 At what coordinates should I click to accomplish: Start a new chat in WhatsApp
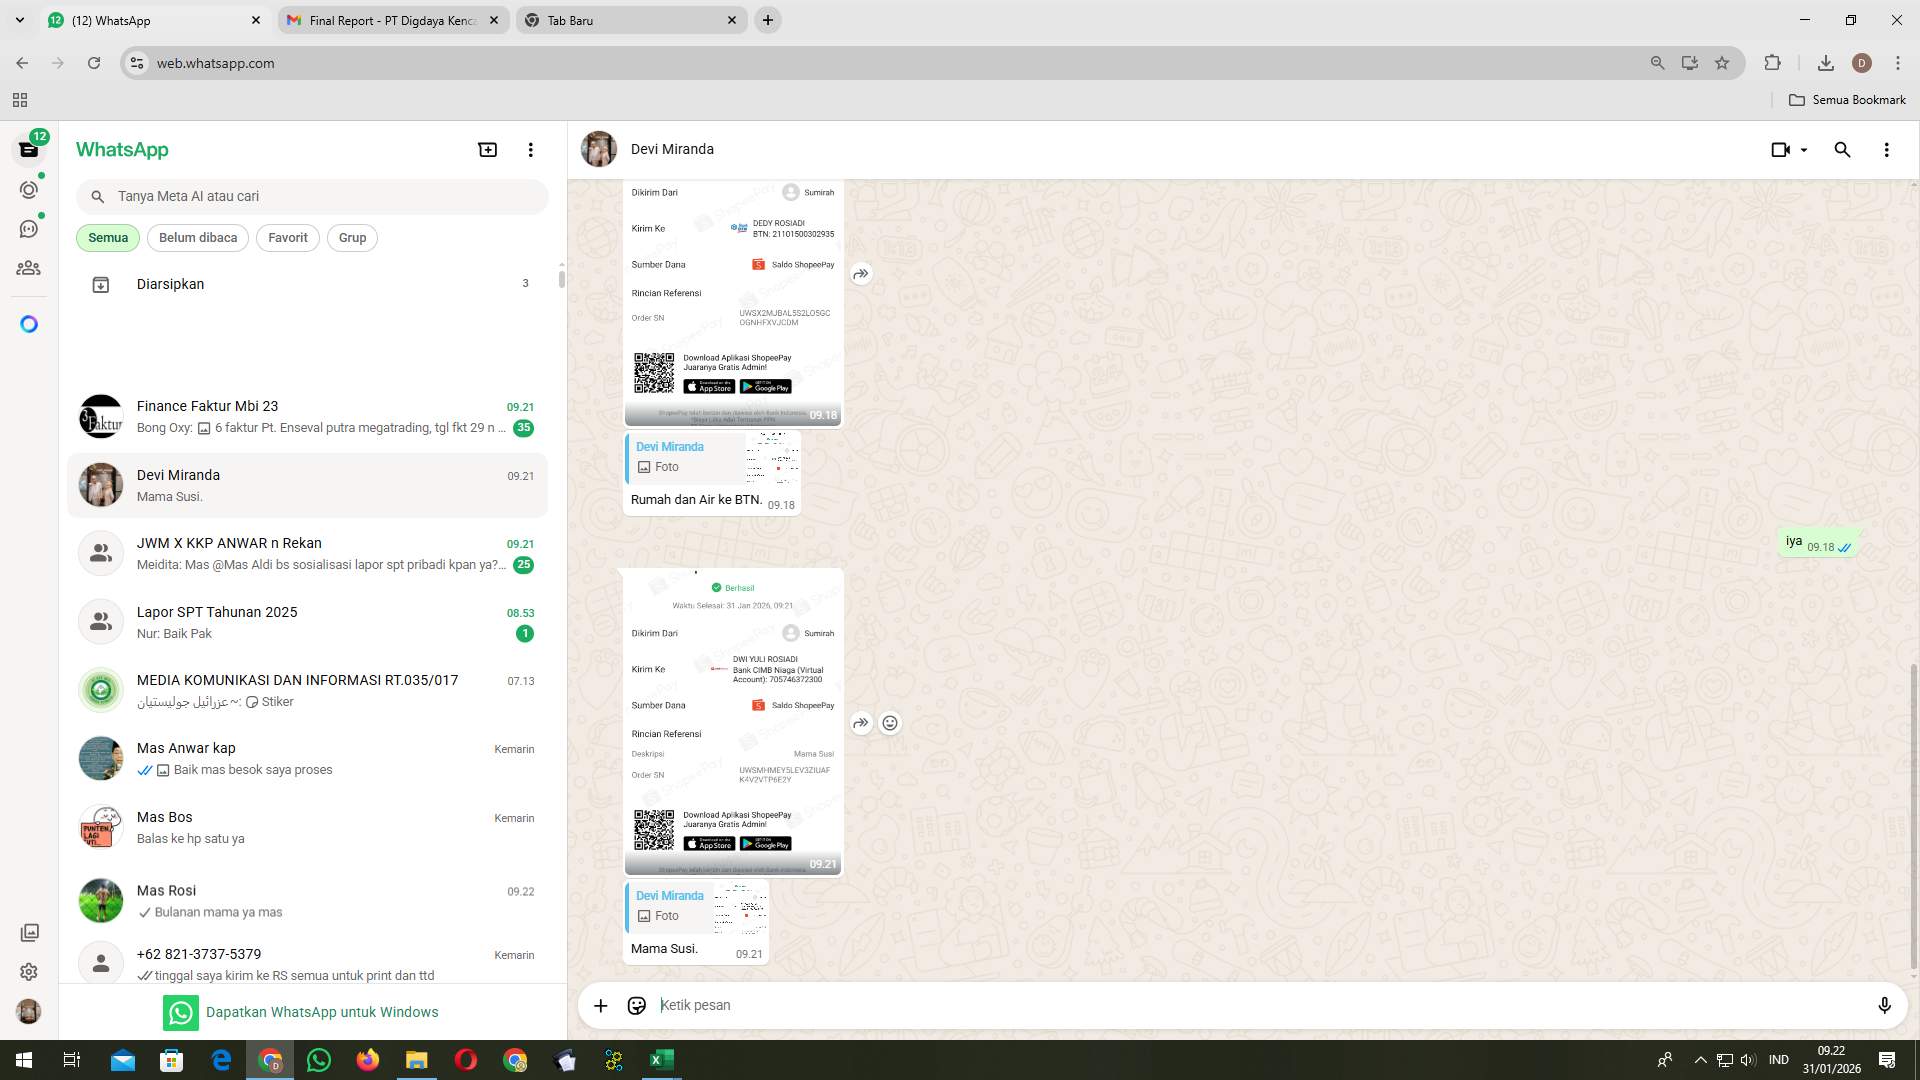pos(487,149)
